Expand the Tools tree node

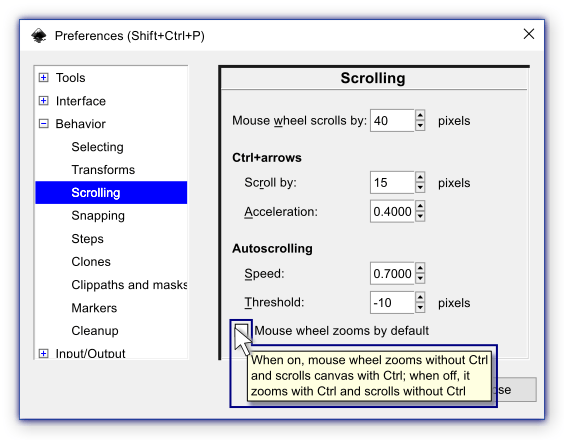click(44, 78)
